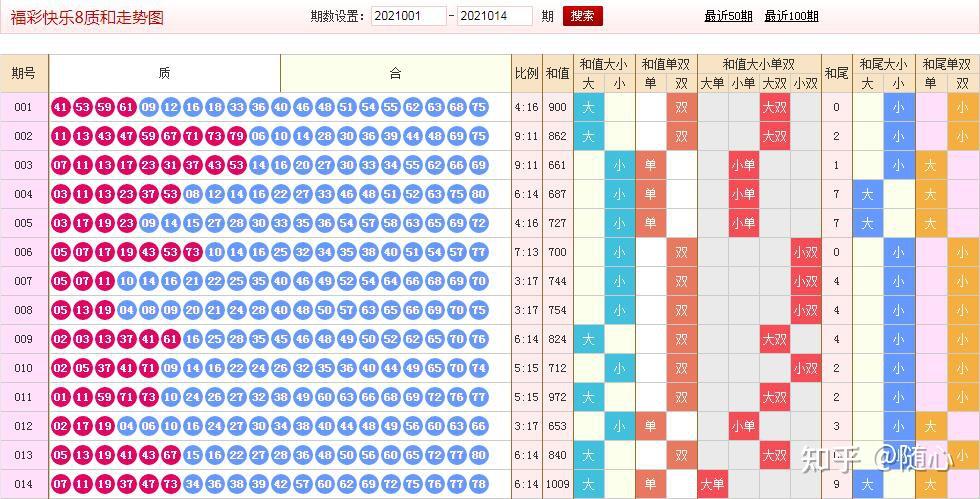This screenshot has height=499, width=980.
Task: Click the 小双 cell in row 010
Action: pos(806,368)
